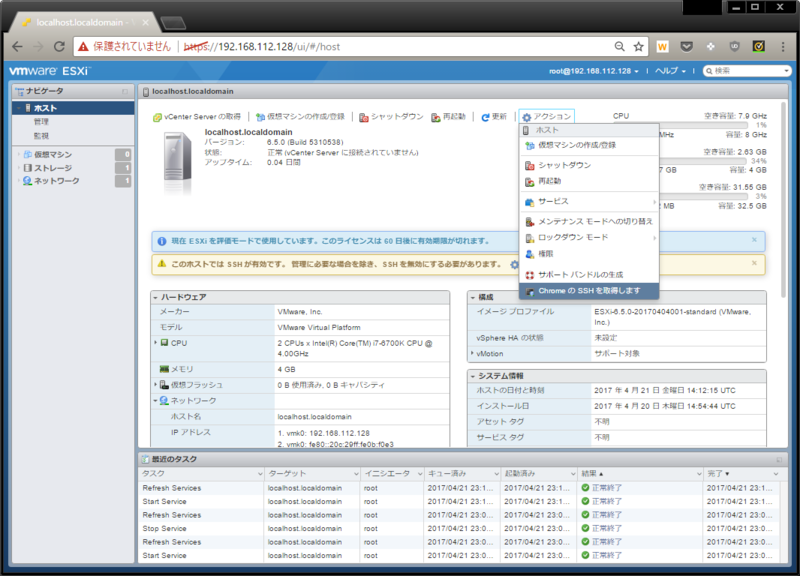Open the Chrome three-dot menu
This screenshot has height=576, width=800.
coord(783,46)
